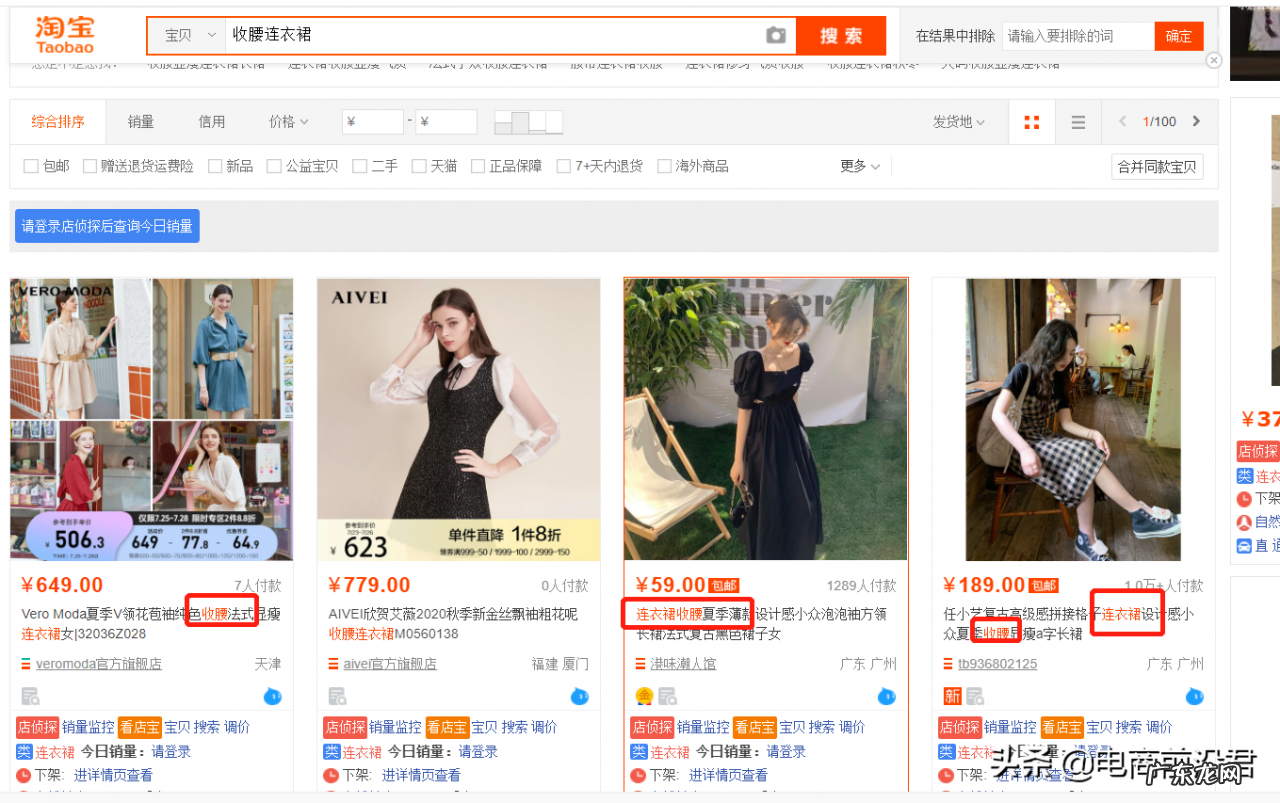Viewport: 1280px width, 803px height.
Task: Select the 综合排序 sorting tab
Action: (57, 121)
